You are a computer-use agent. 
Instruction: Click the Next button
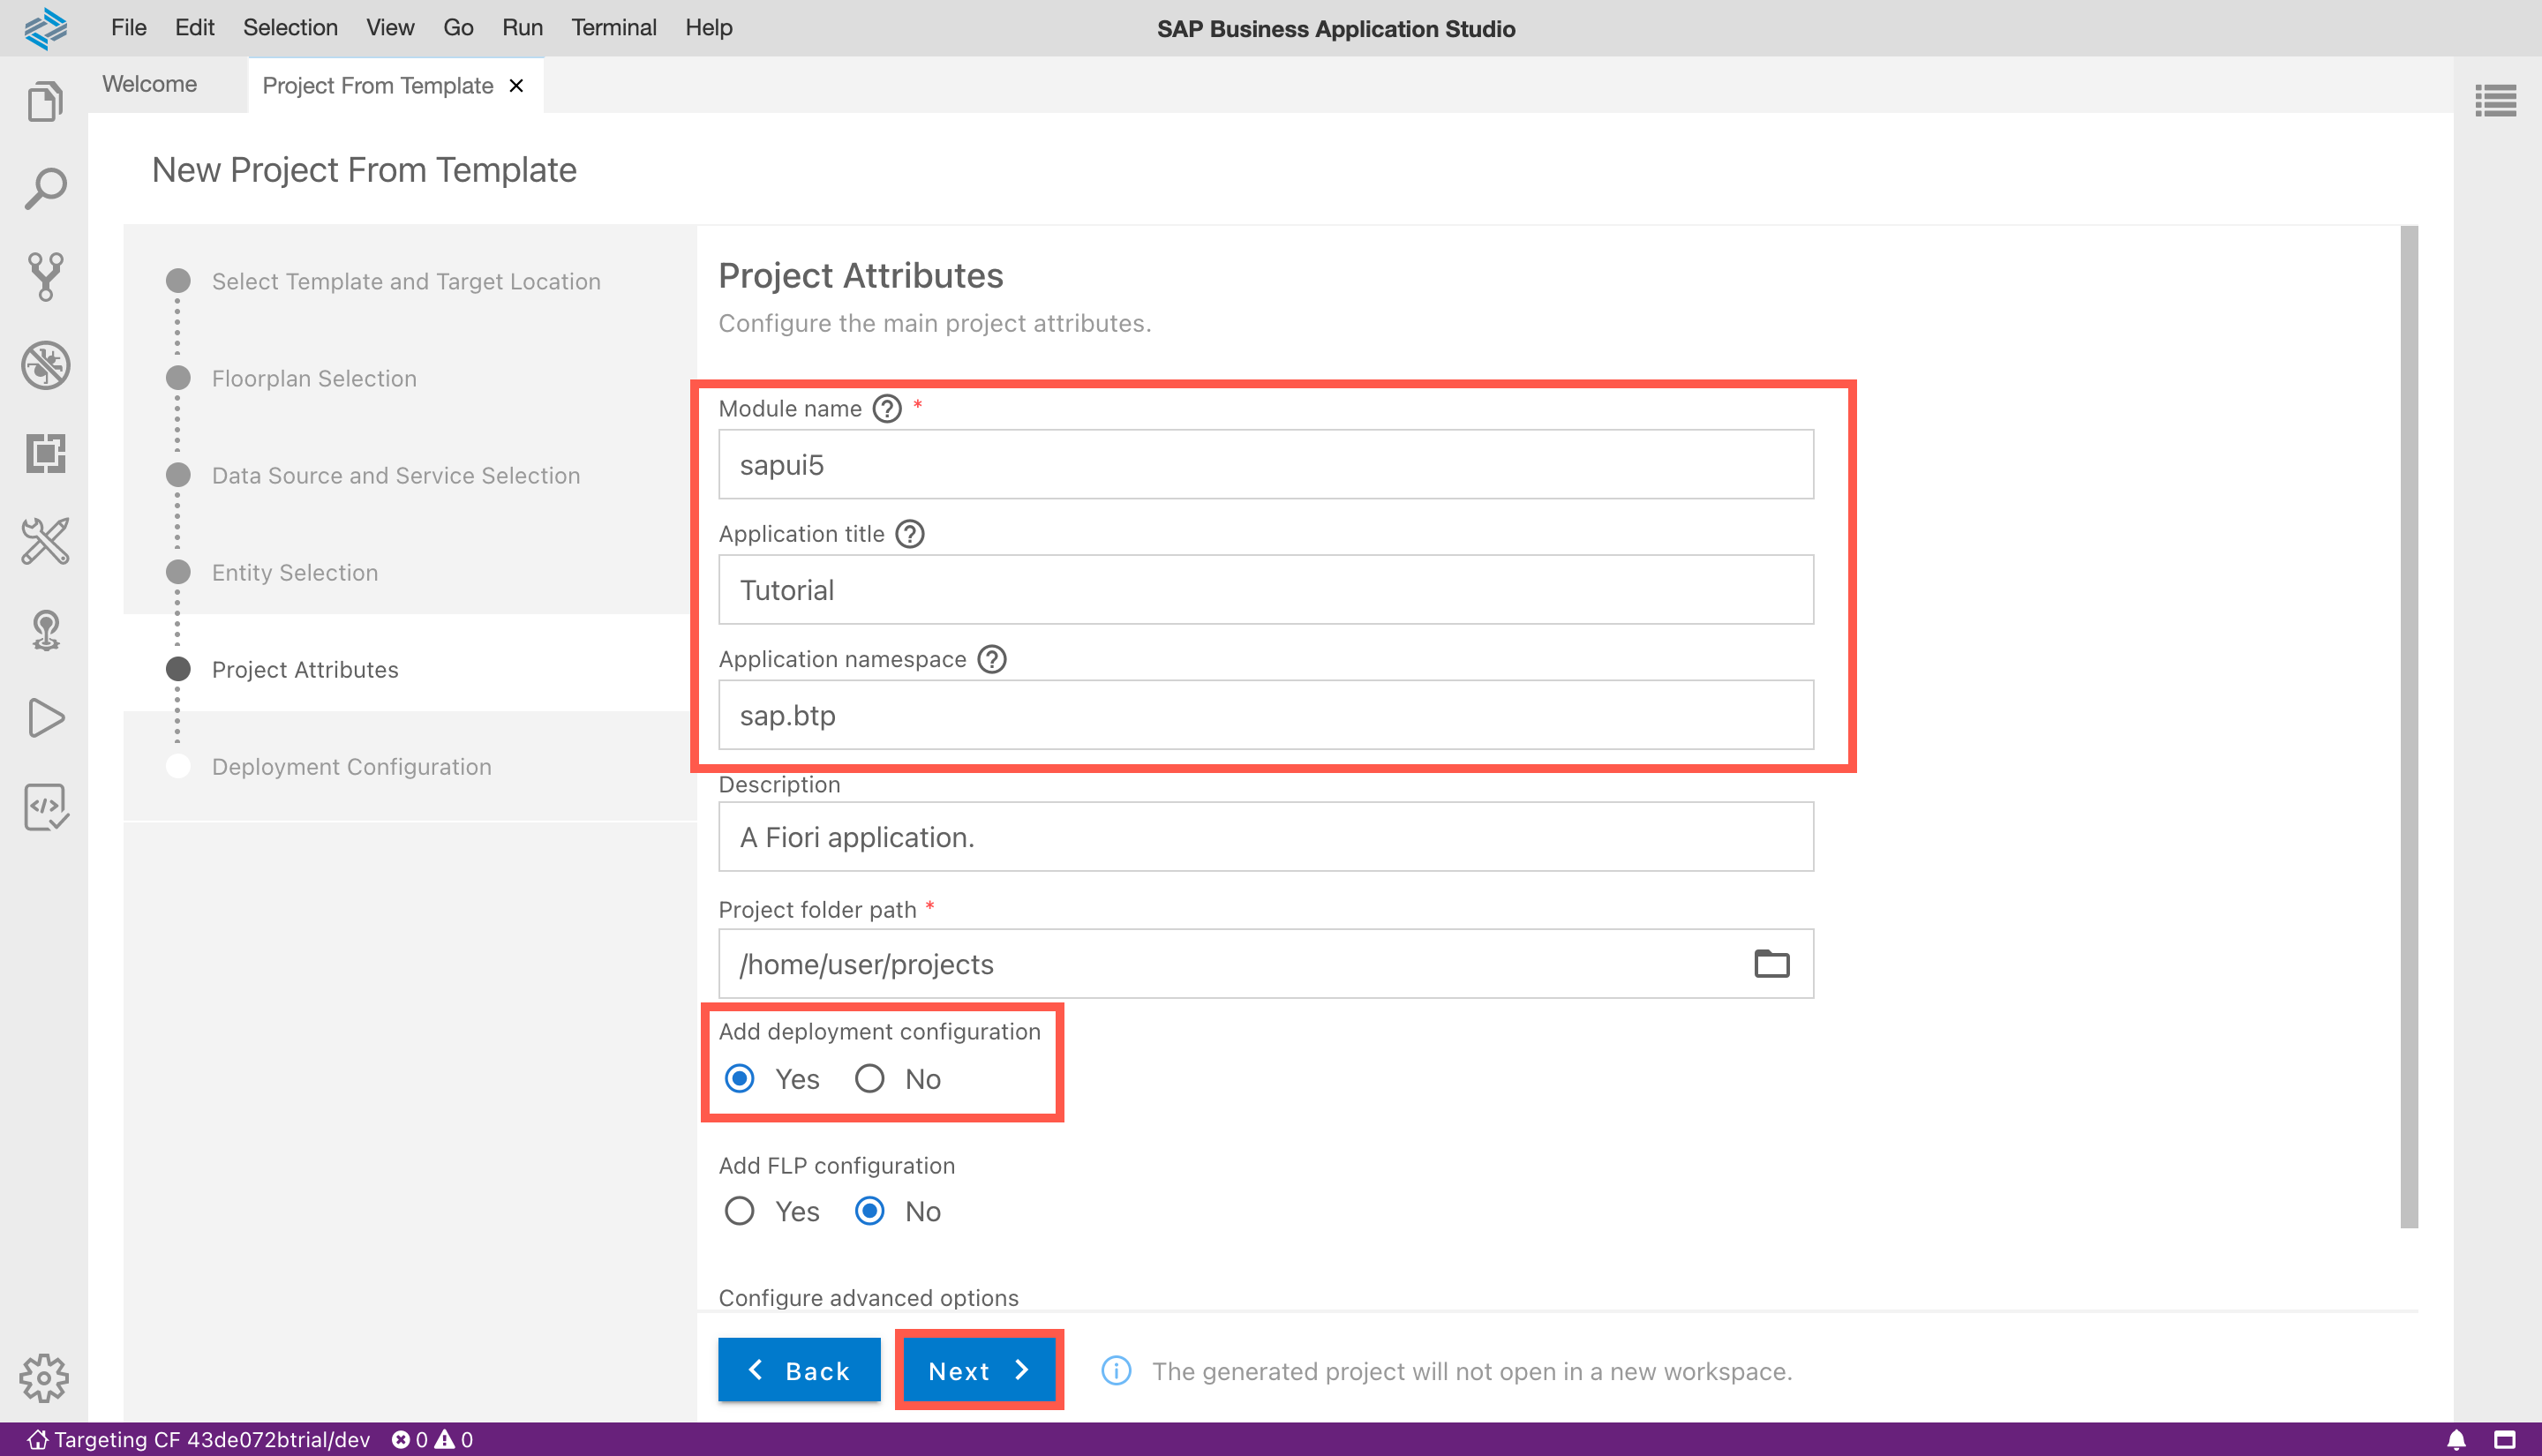979,1370
